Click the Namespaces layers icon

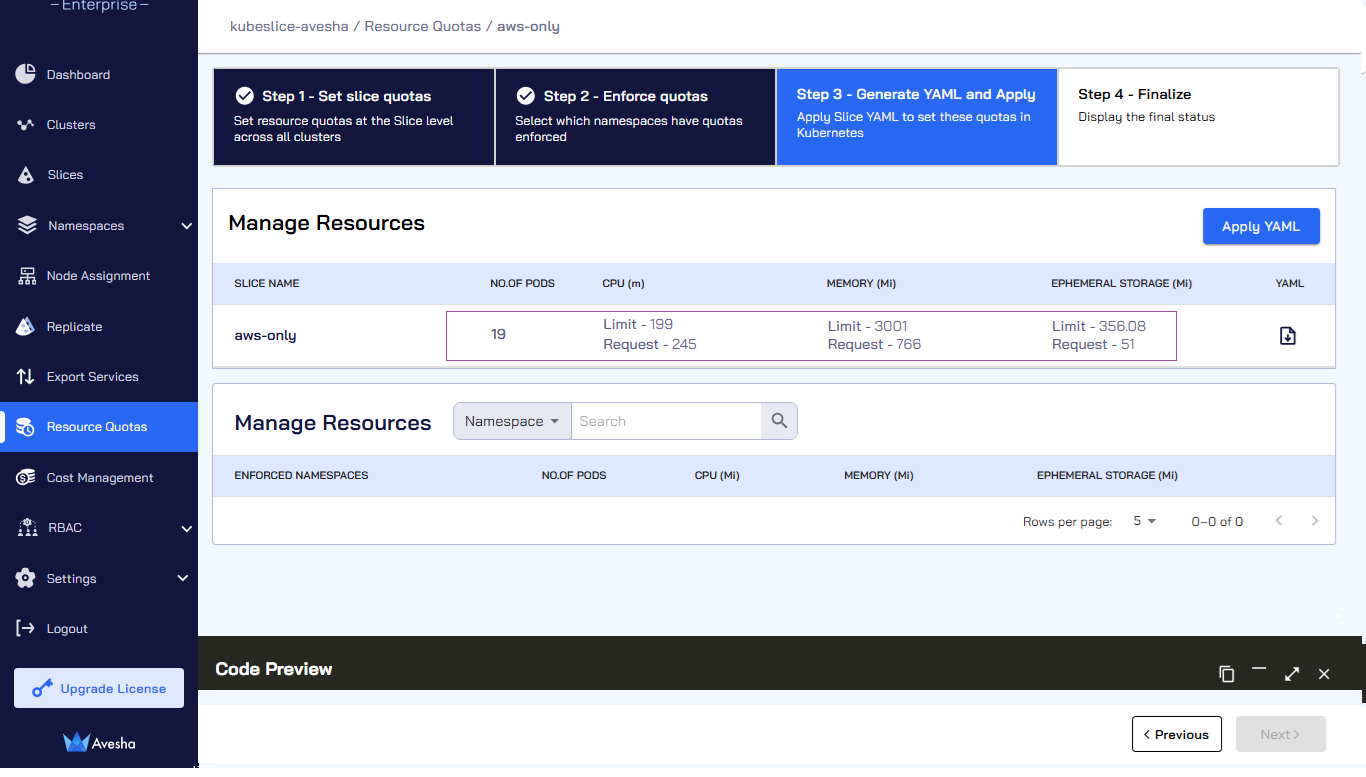(27, 226)
